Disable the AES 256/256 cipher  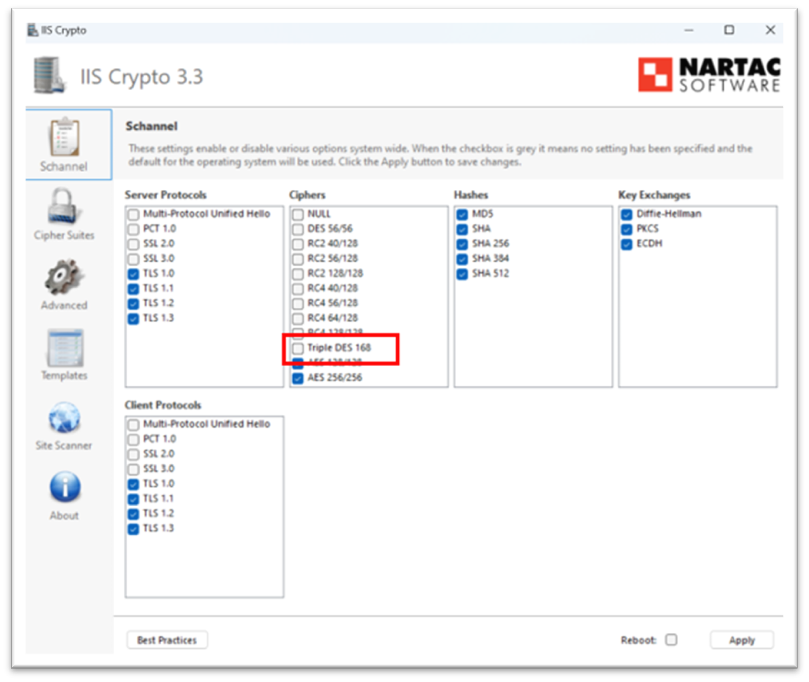point(297,379)
